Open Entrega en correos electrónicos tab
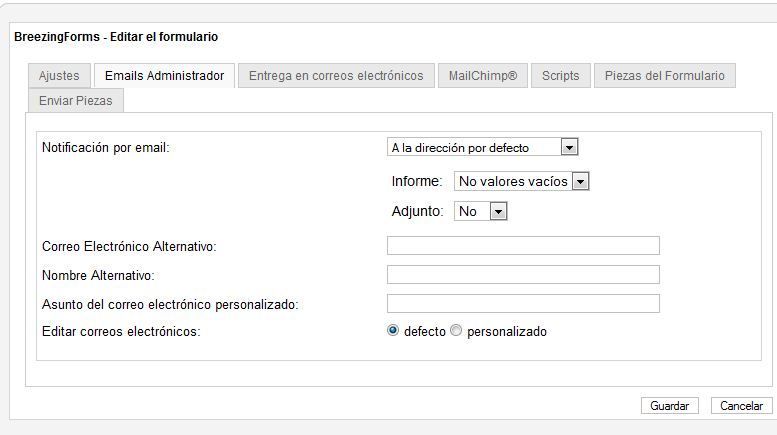777x435 pixels. [336, 76]
